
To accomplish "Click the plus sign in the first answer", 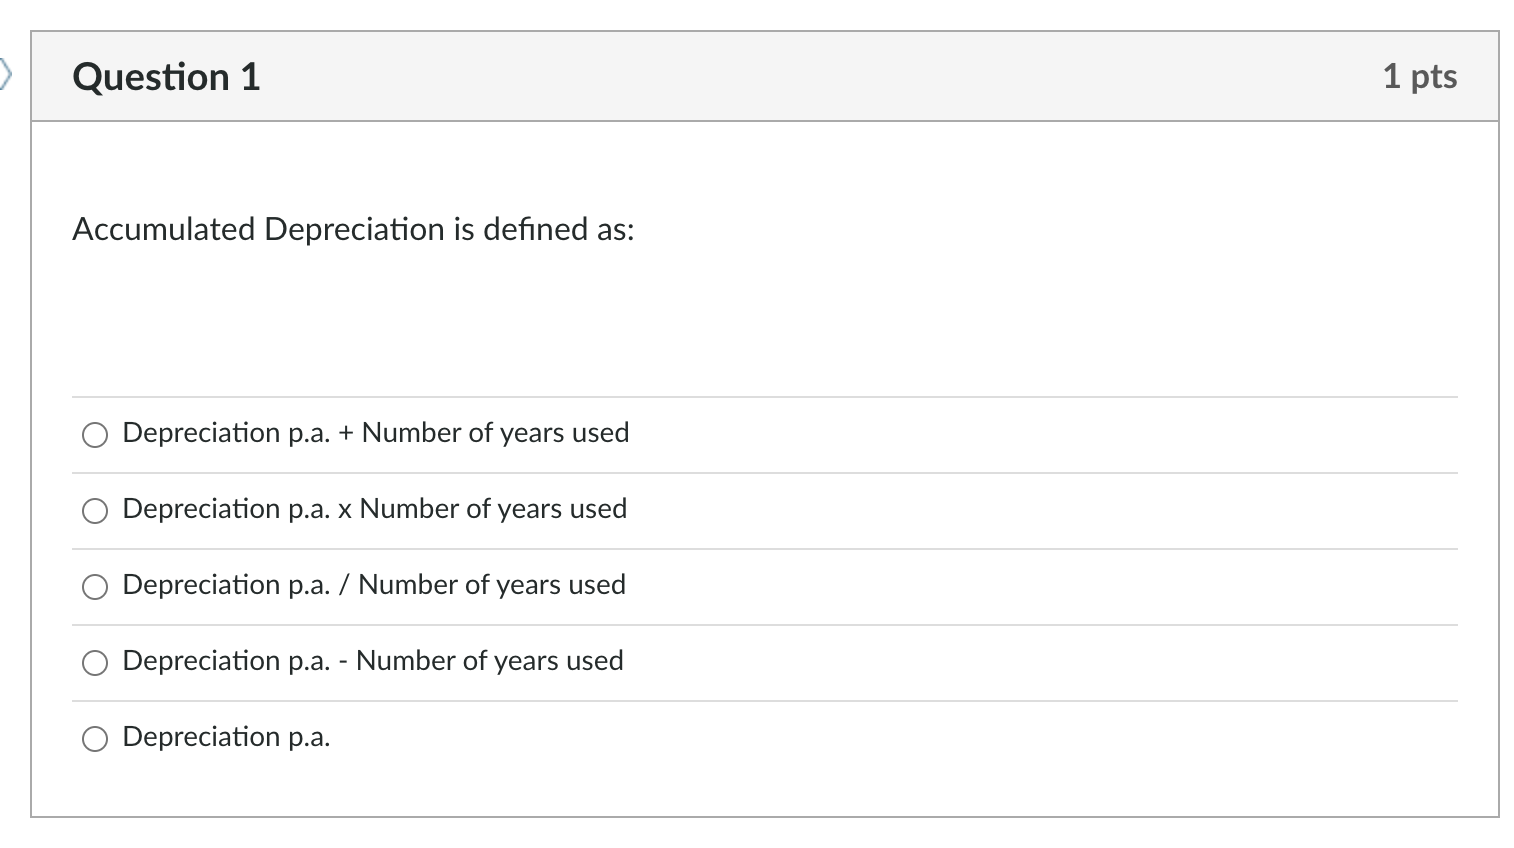I will click(346, 433).
